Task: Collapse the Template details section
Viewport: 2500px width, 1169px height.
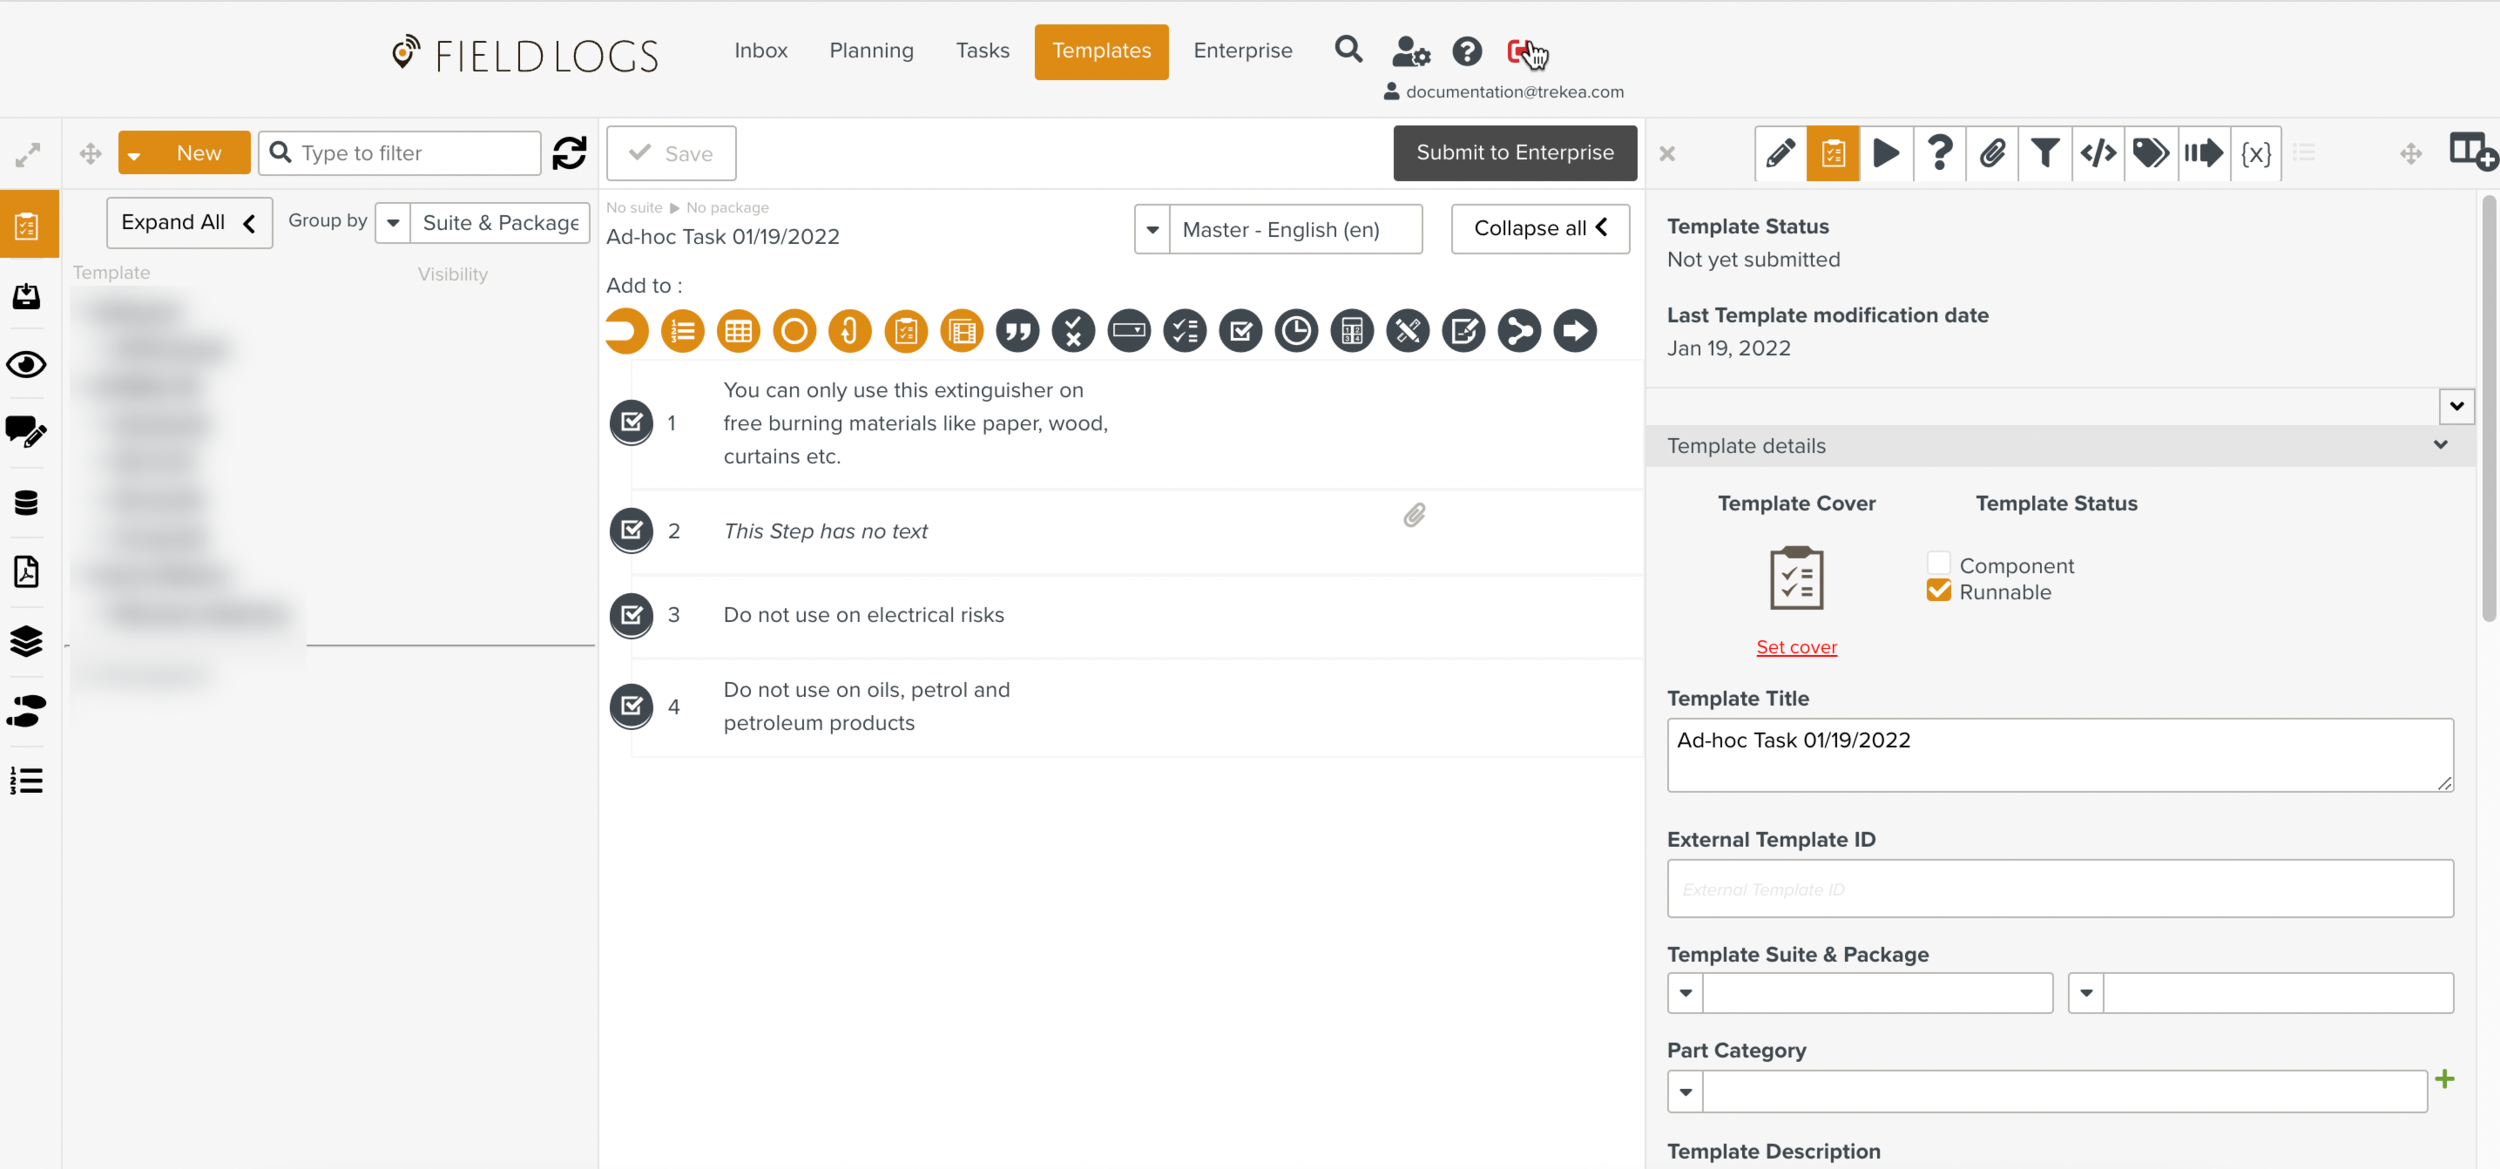Action: [2440, 445]
